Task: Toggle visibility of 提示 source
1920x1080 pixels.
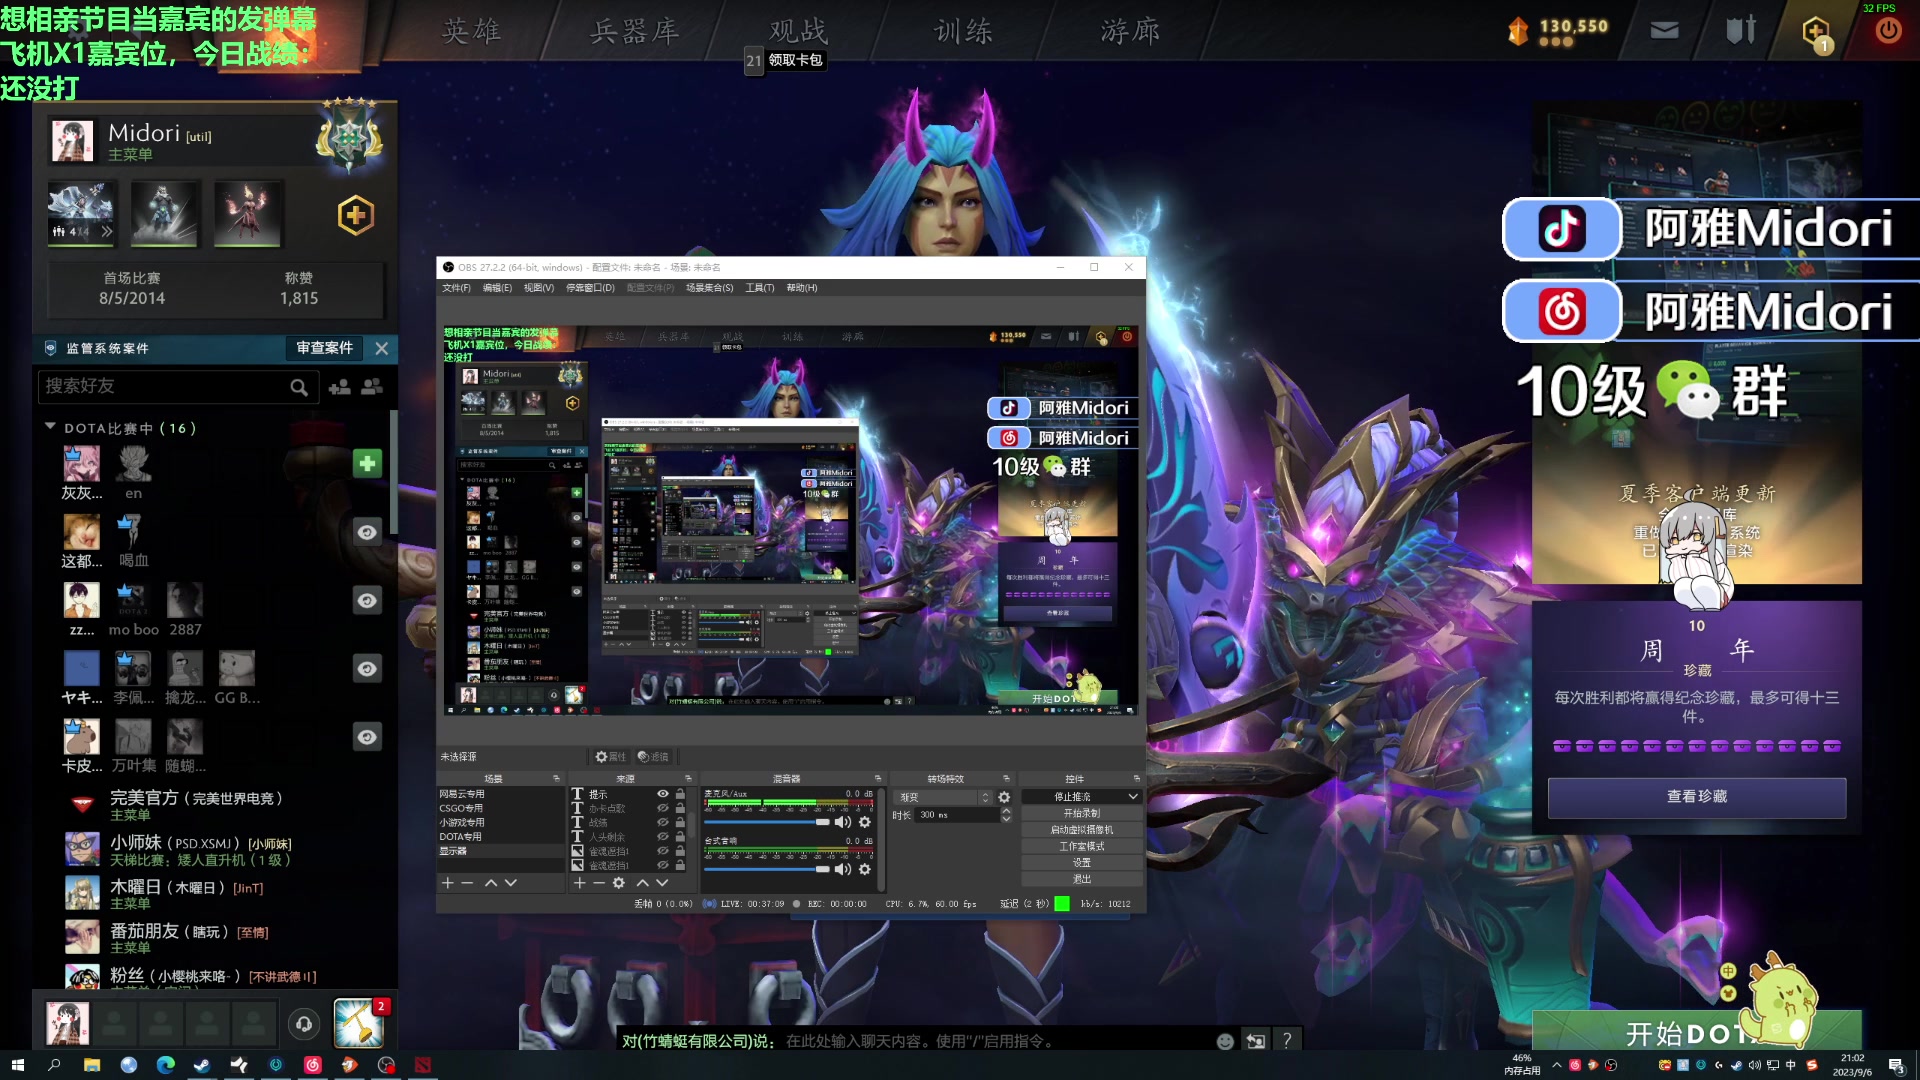Action: [x=662, y=794]
